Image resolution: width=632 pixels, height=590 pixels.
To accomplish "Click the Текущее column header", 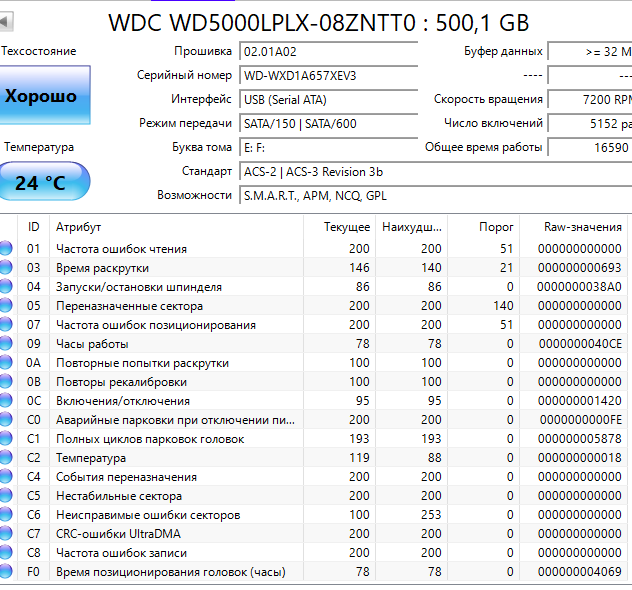I will tap(346, 227).
